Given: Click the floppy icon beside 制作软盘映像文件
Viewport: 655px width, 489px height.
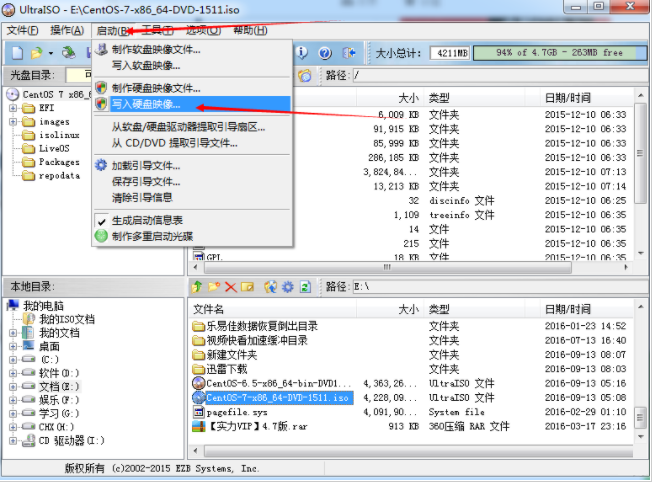Looking at the screenshot, I should tap(101, 49).
